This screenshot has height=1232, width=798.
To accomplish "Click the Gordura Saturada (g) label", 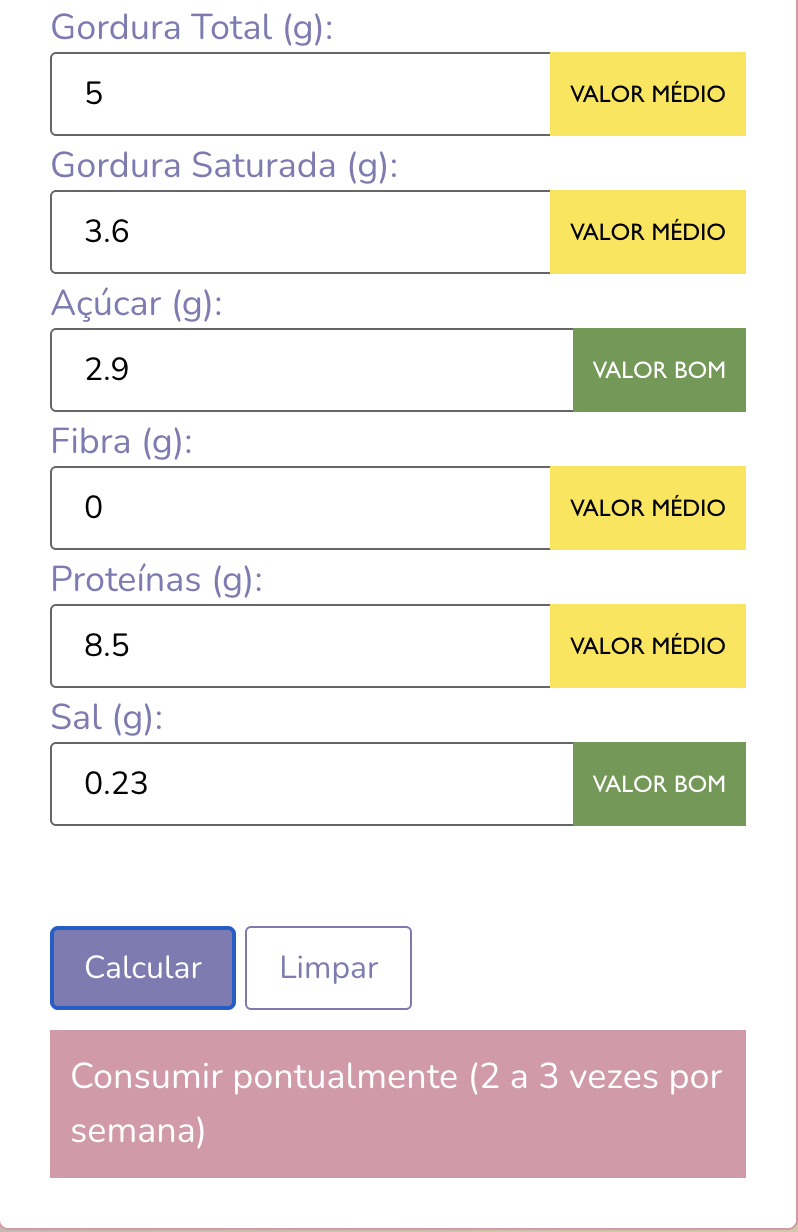I will [x=224, y=165].
